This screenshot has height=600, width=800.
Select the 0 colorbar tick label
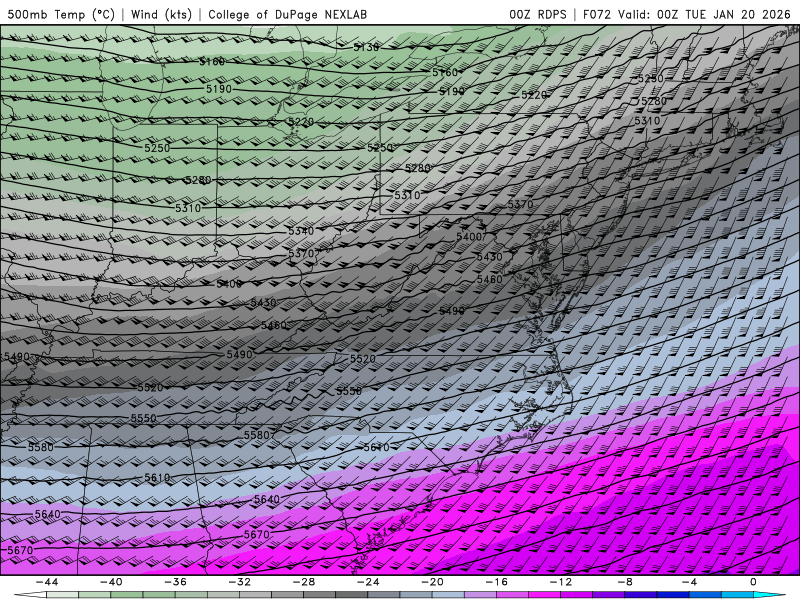point(754,582)
